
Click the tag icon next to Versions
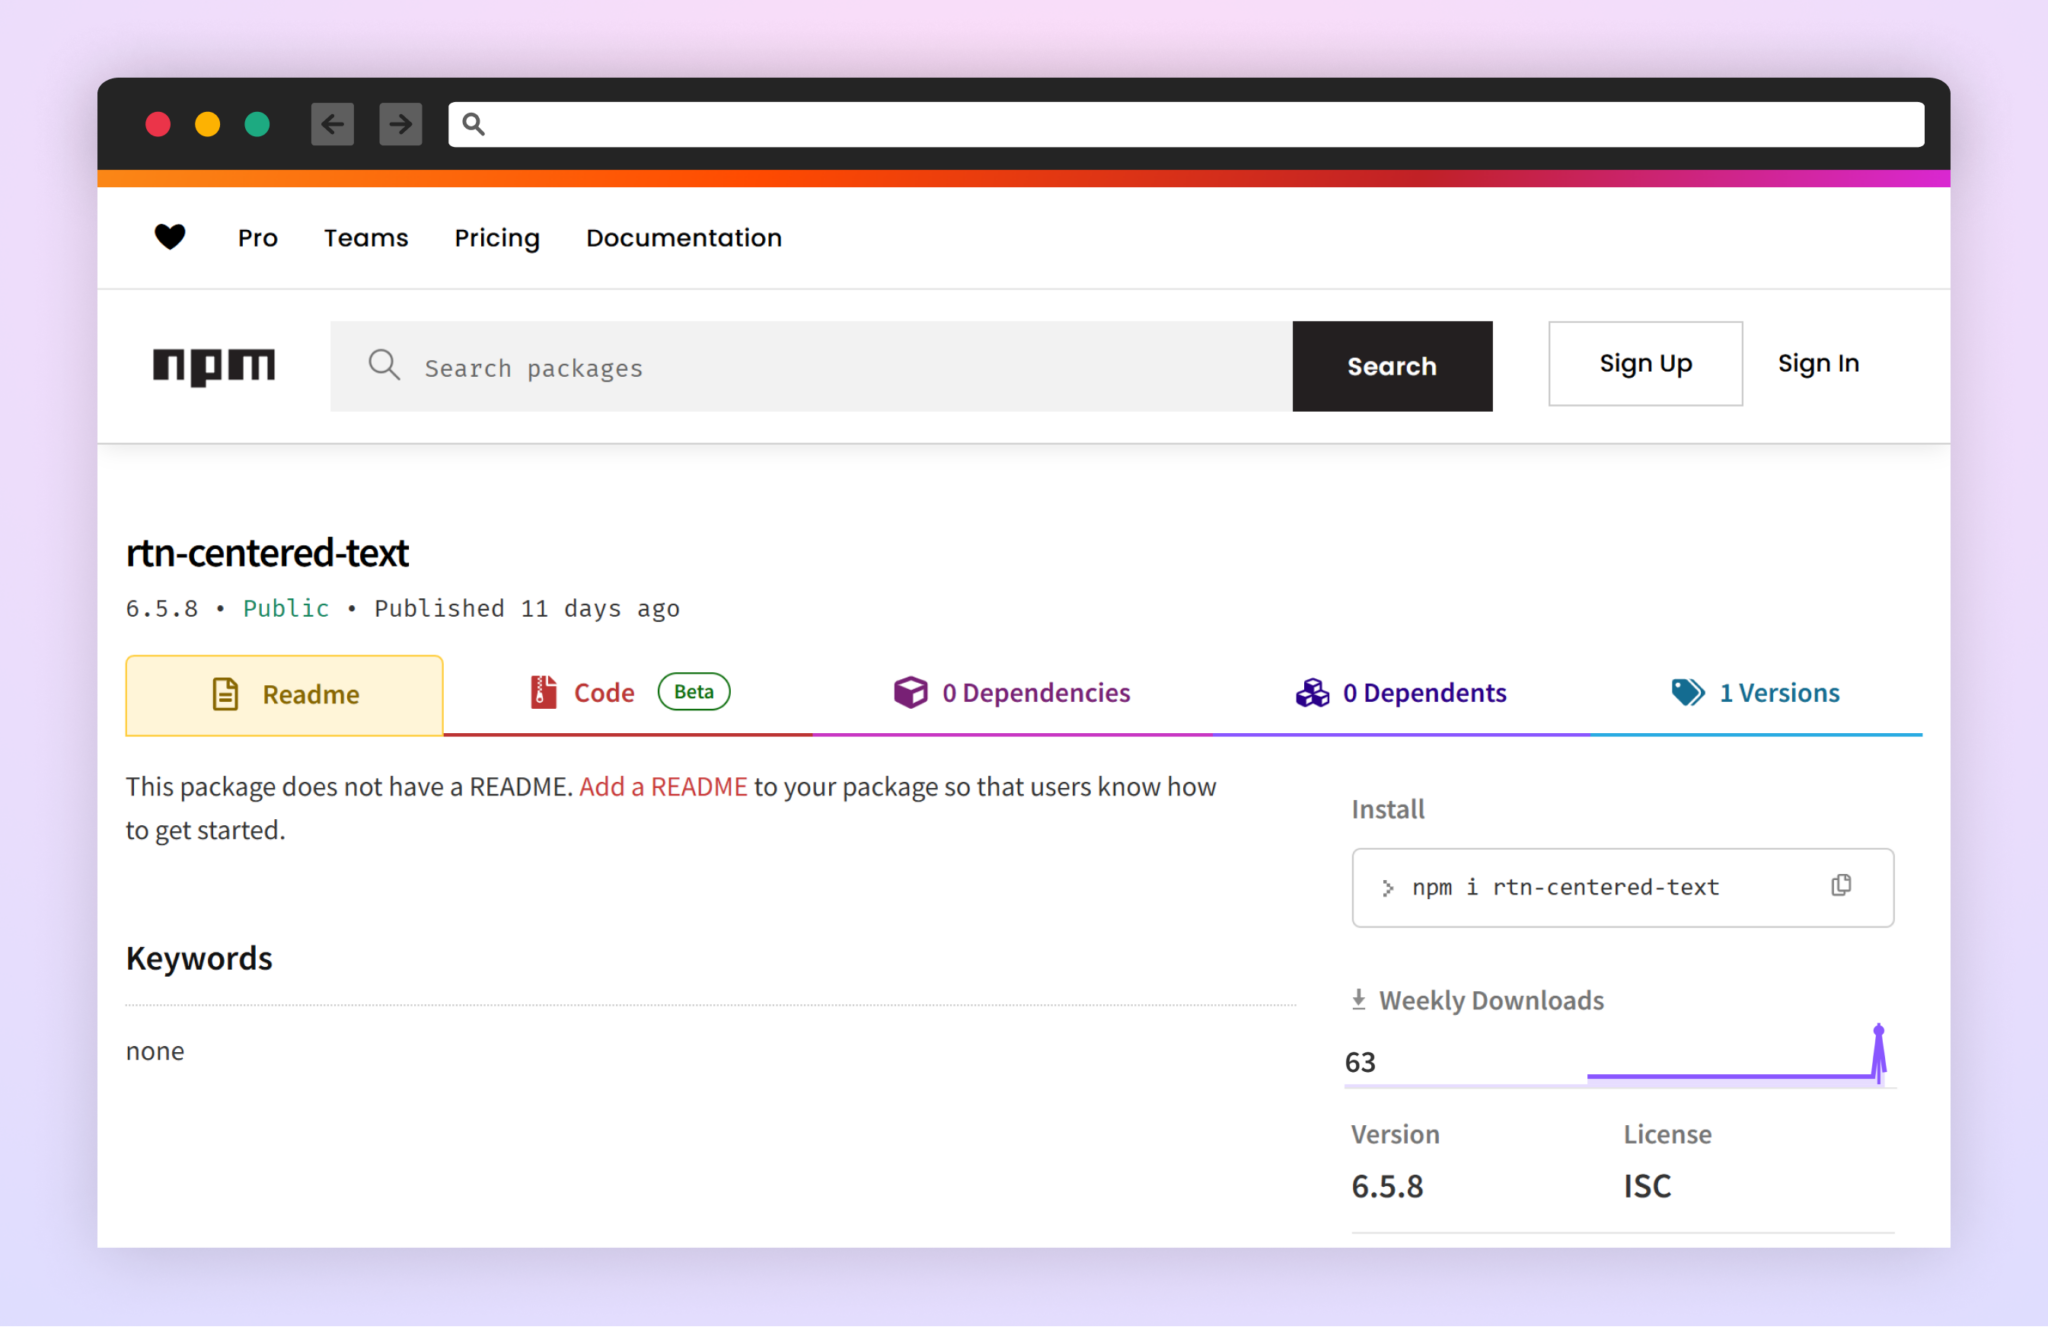click(x=1687, y=691)
